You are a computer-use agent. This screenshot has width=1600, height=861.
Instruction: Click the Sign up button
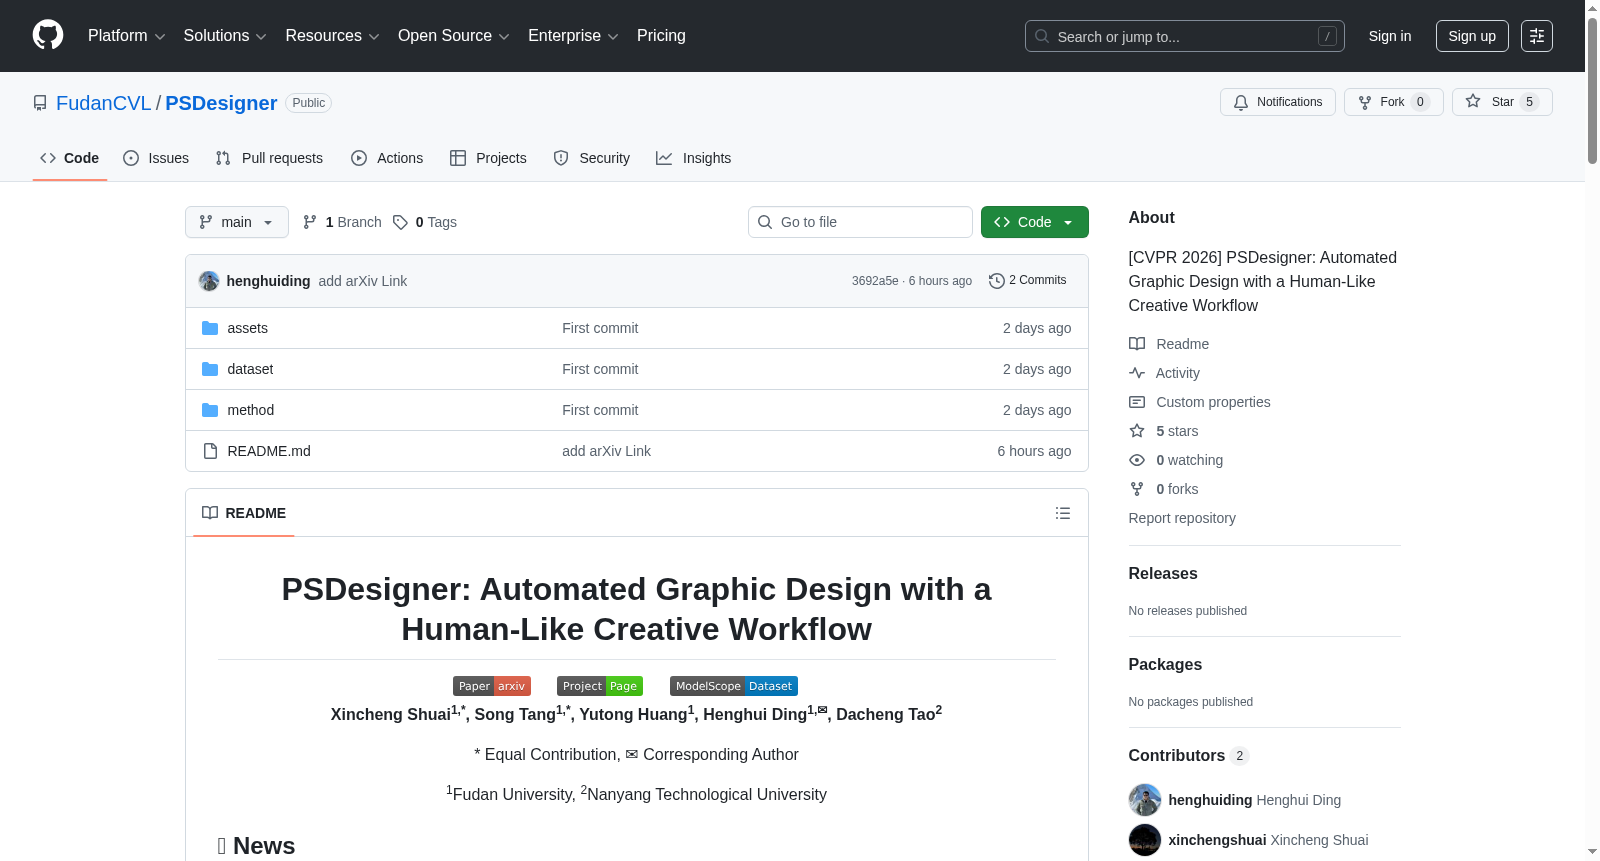[x=1472, y=36]
